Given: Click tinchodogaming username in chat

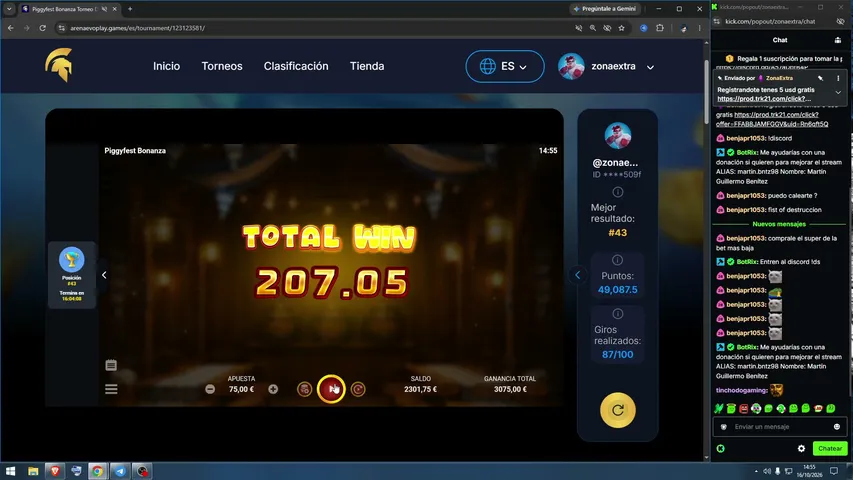Looking at the screenshot, I should coord(740,390).
